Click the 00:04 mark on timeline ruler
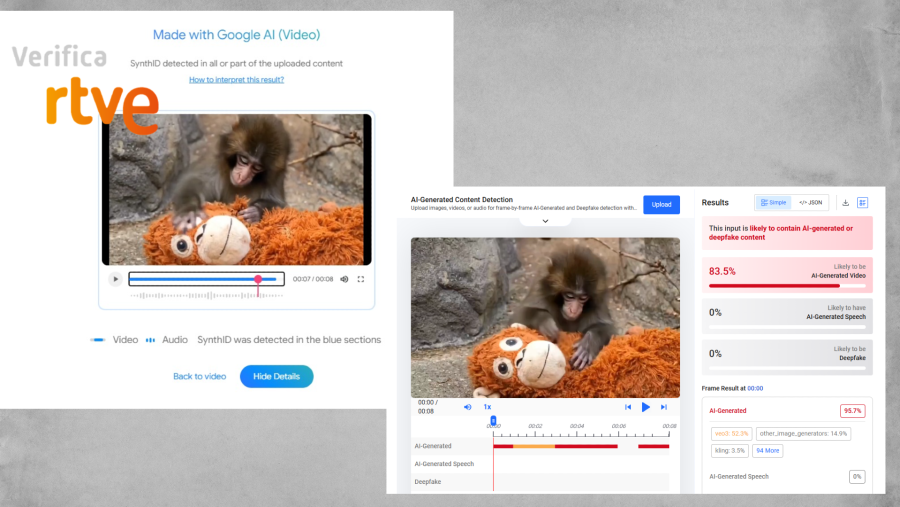The width and height of the screenshot is (900, 507). [577, 426]
